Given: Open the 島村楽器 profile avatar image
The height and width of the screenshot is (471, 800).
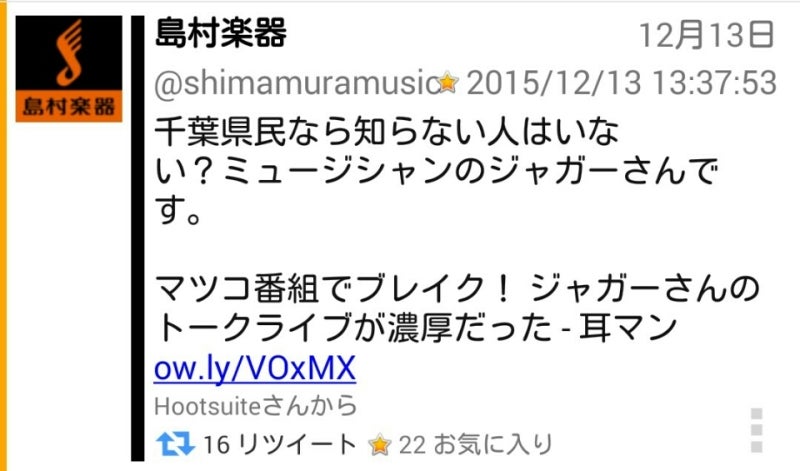Looking at the screenshot, I should (x=69, y=69).
